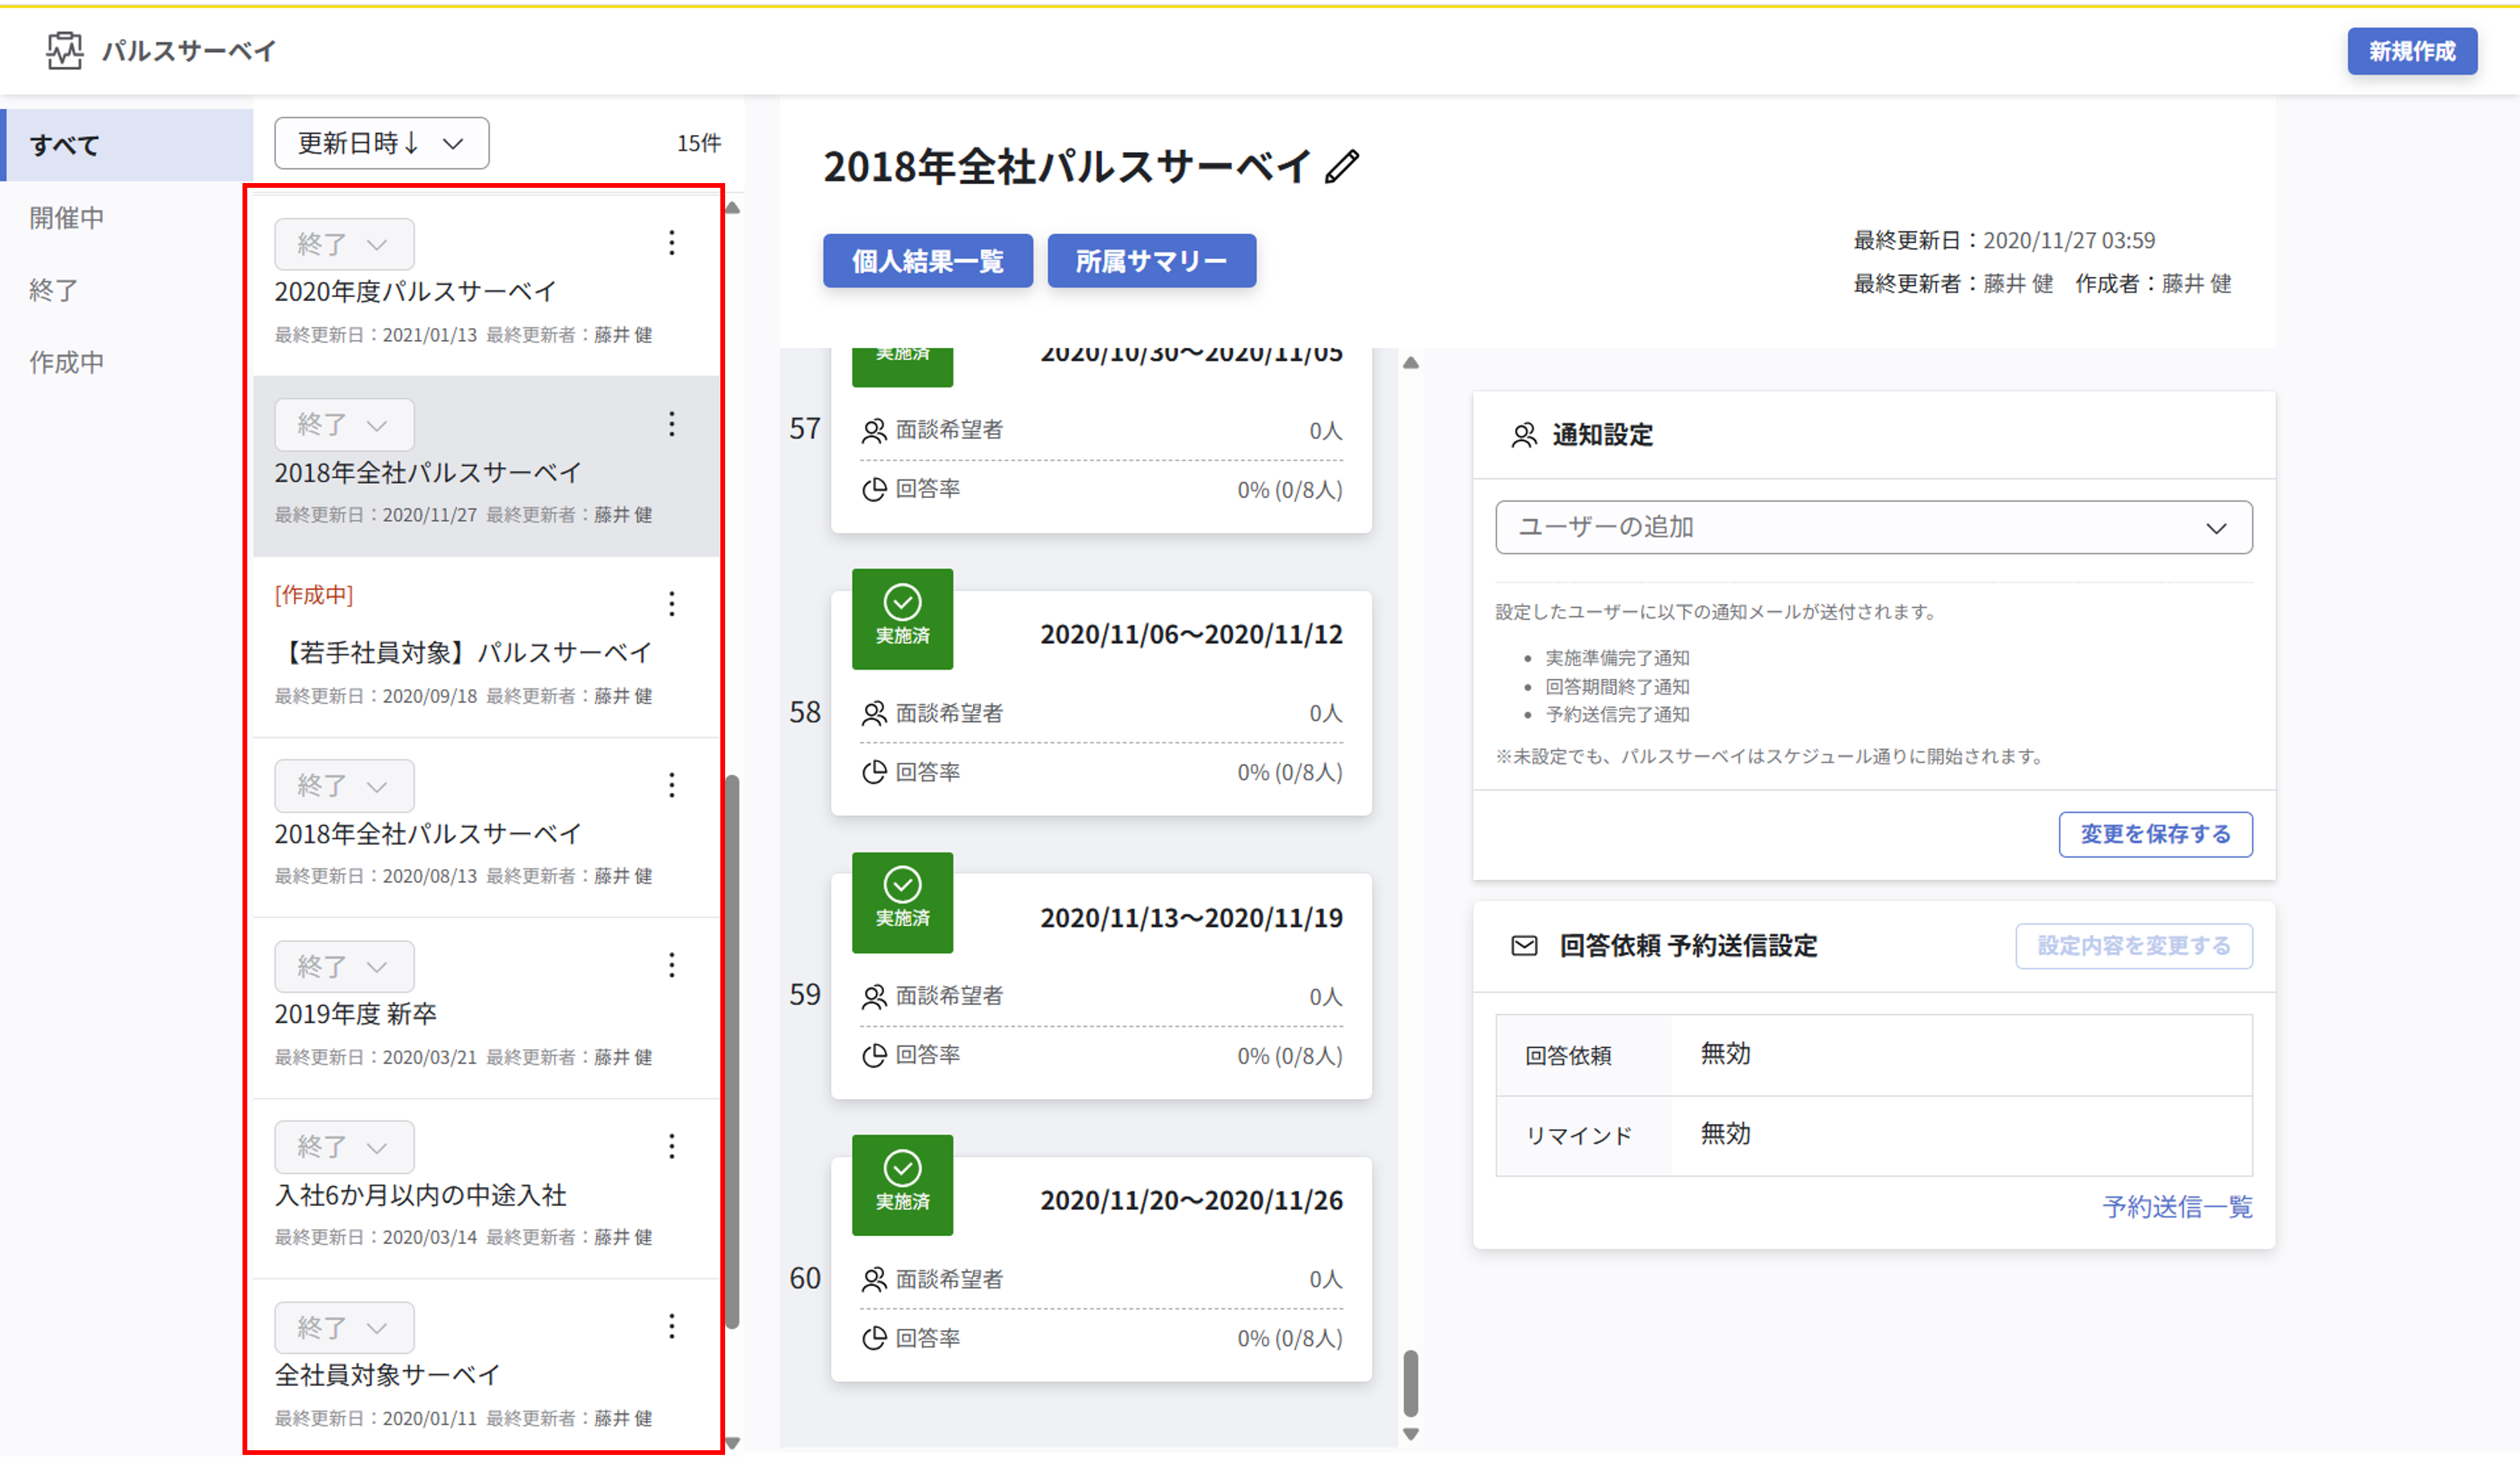Open 終了 status dropdown for 2018年全社パルスサーベイ 2020/08/13
This screenshot has height=1471, width=2520.
[344, 786]
